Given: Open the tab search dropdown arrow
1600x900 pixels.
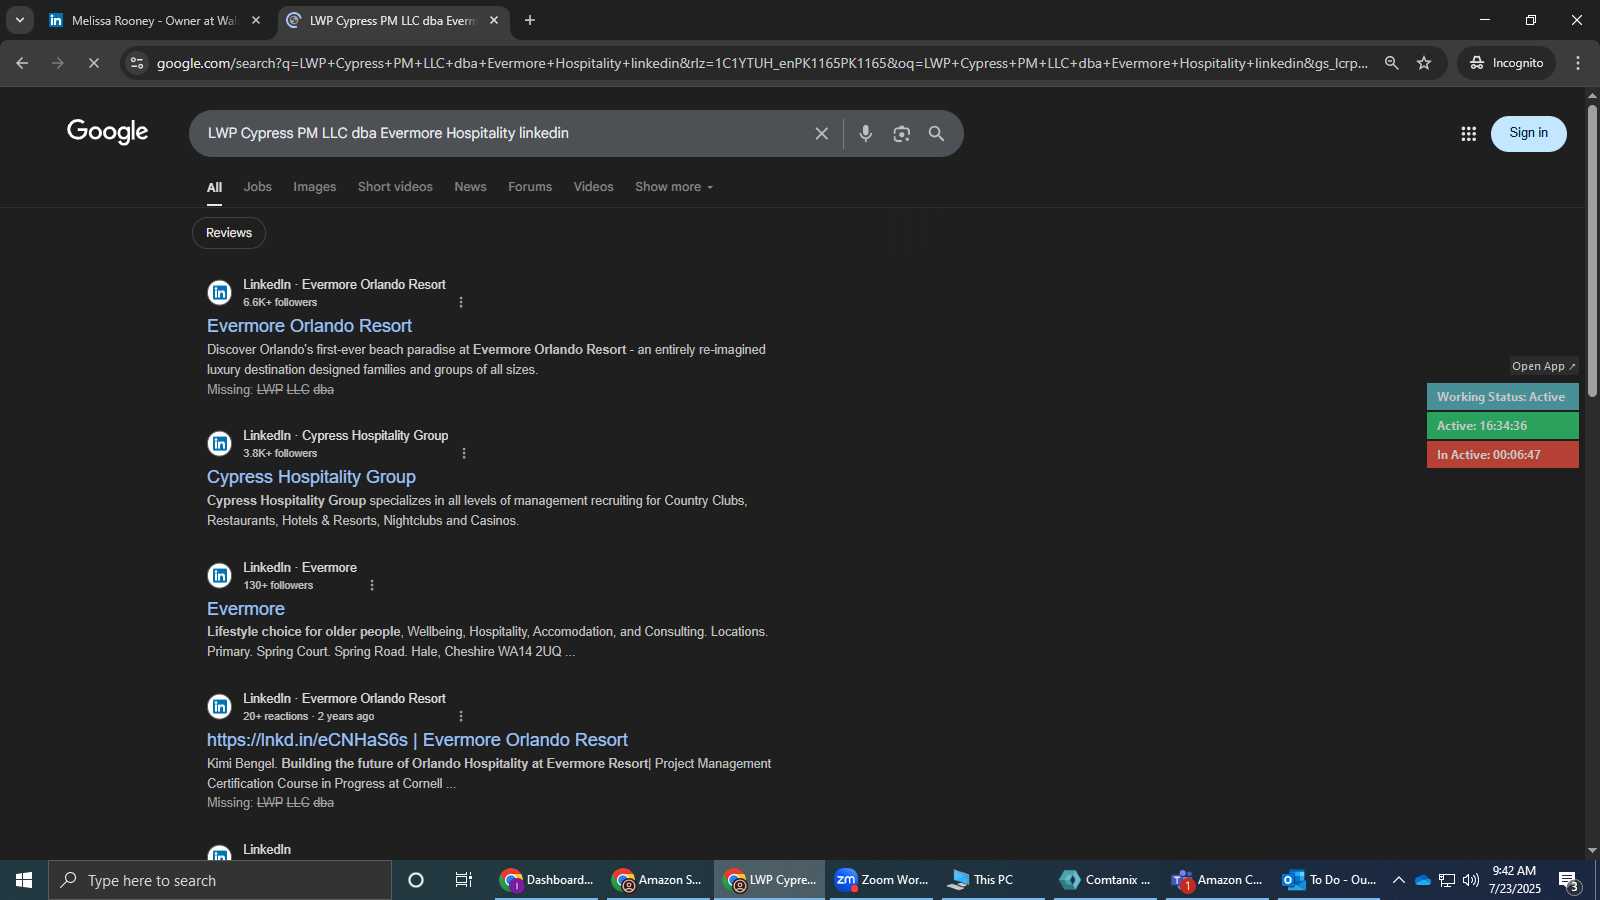Looking at the screenshot, I should click(x=20, y=20).
